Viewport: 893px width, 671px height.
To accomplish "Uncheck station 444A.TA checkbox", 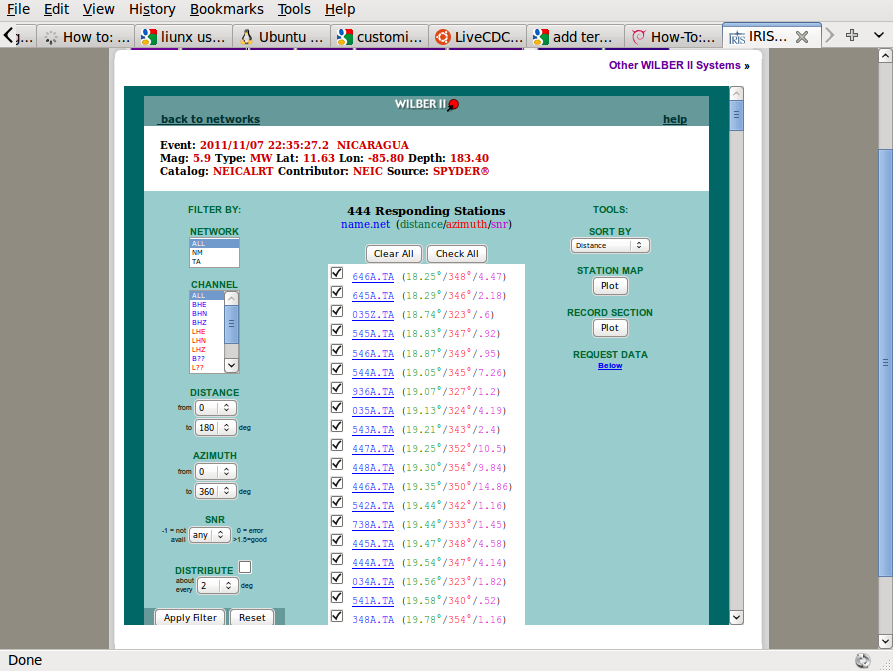I will (x=337, y=559).
